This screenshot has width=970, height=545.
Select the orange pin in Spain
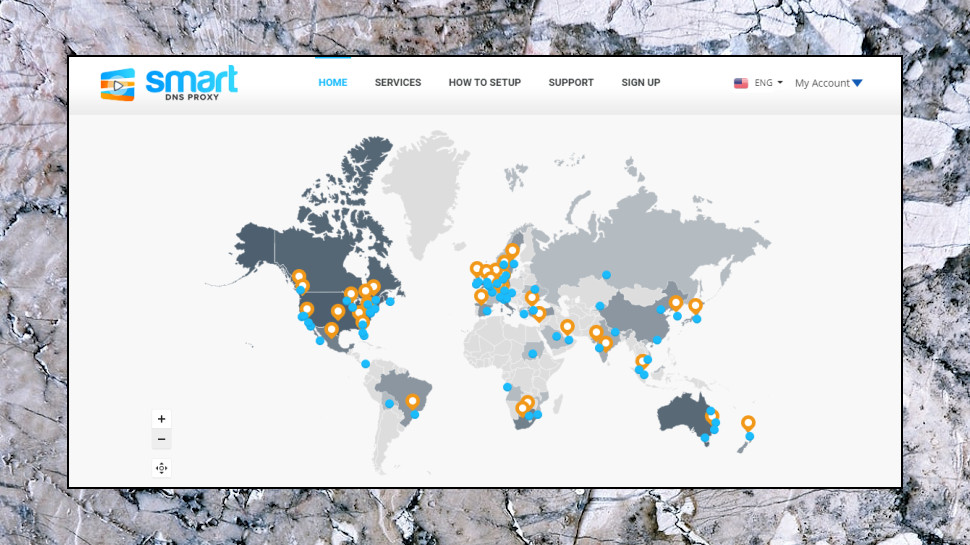coord(481,296)
